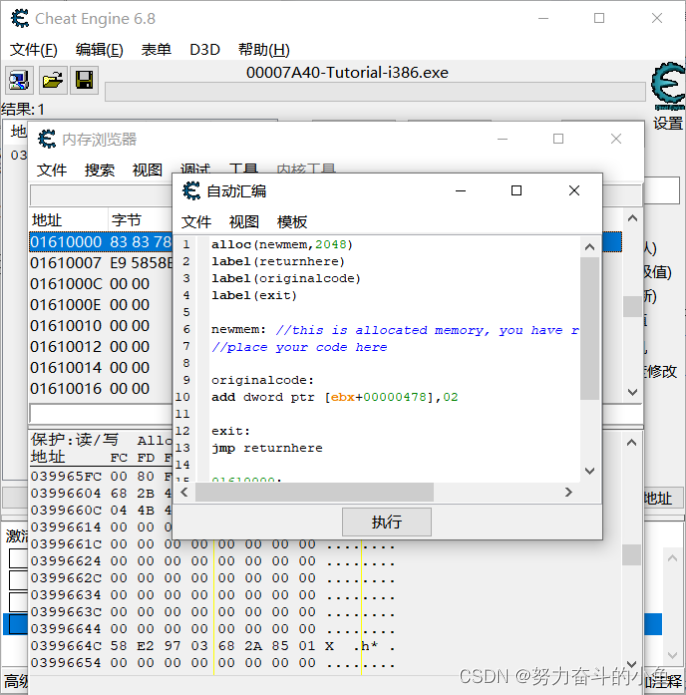Screen dimensions: 686x695
Task: Click the 执行 execute button
Action: 386,522
